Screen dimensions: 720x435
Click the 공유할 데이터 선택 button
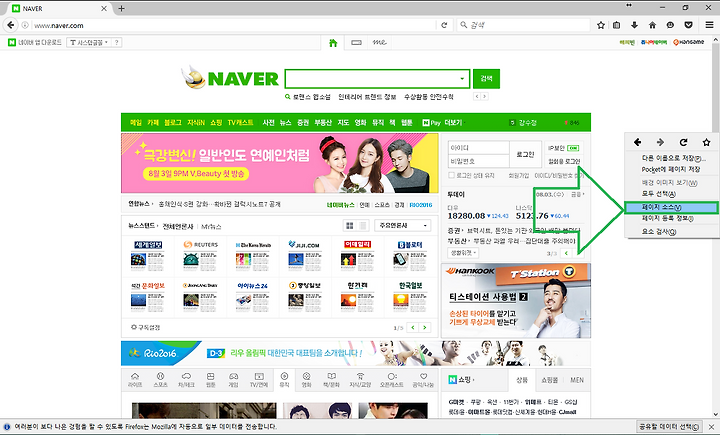pyautogui.click(x=669, y=427)
